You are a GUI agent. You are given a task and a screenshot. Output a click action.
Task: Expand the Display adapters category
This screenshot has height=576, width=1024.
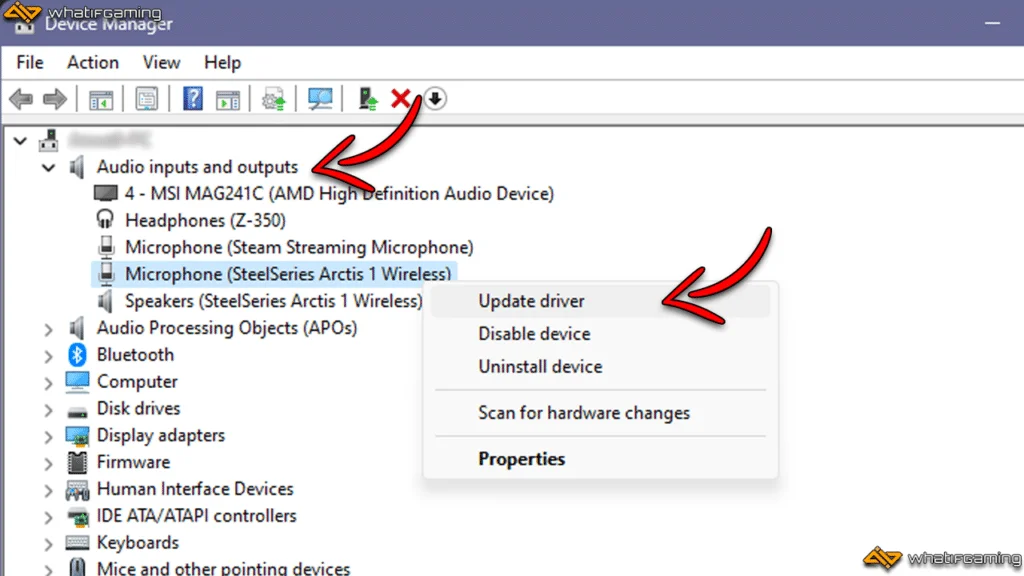point(48,436)
